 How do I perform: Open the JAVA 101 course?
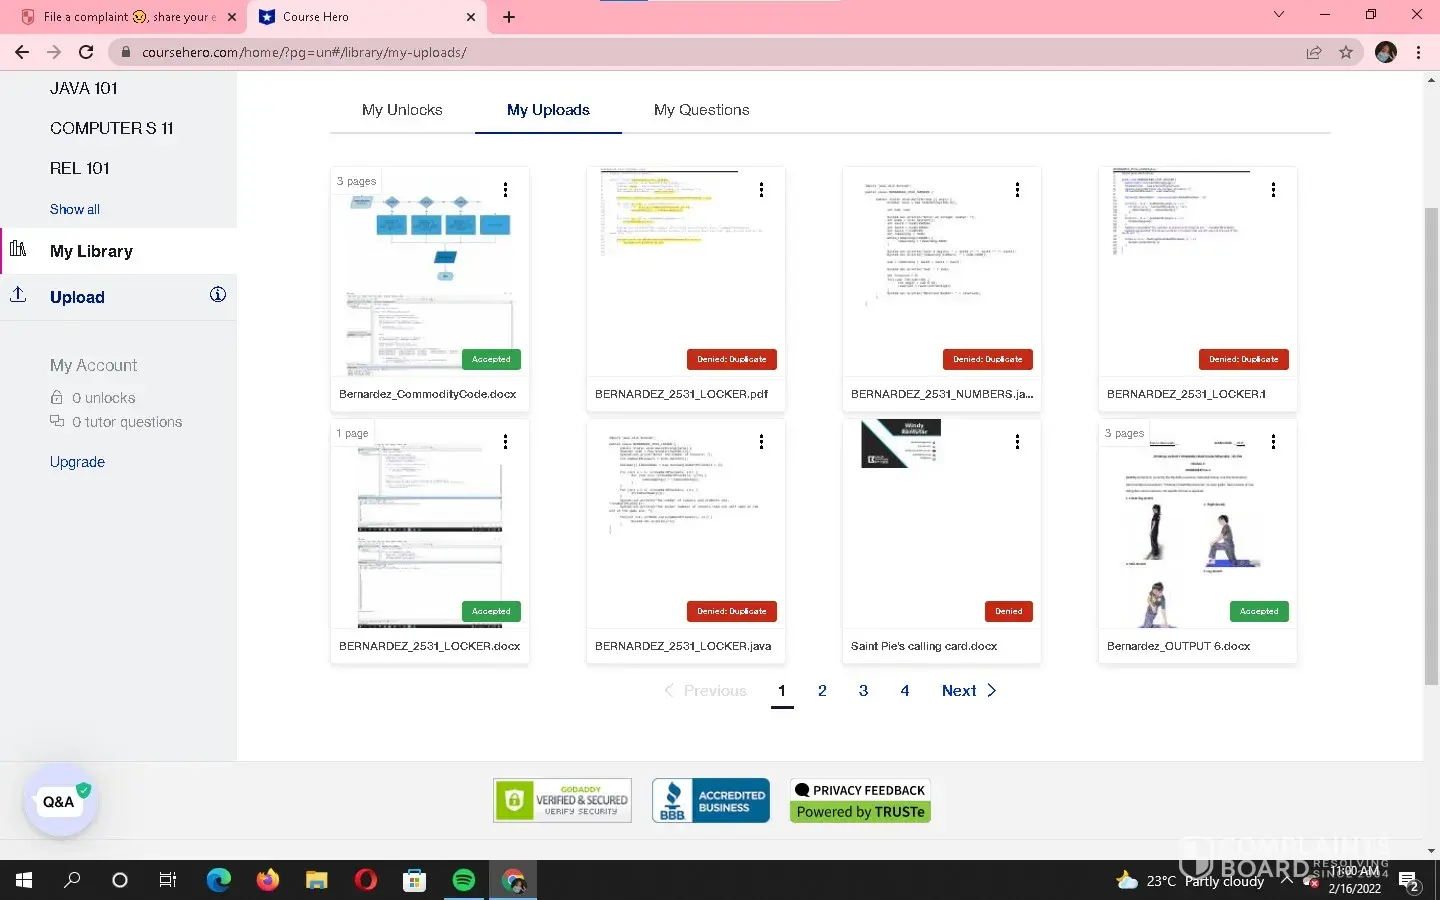[84, 88]
